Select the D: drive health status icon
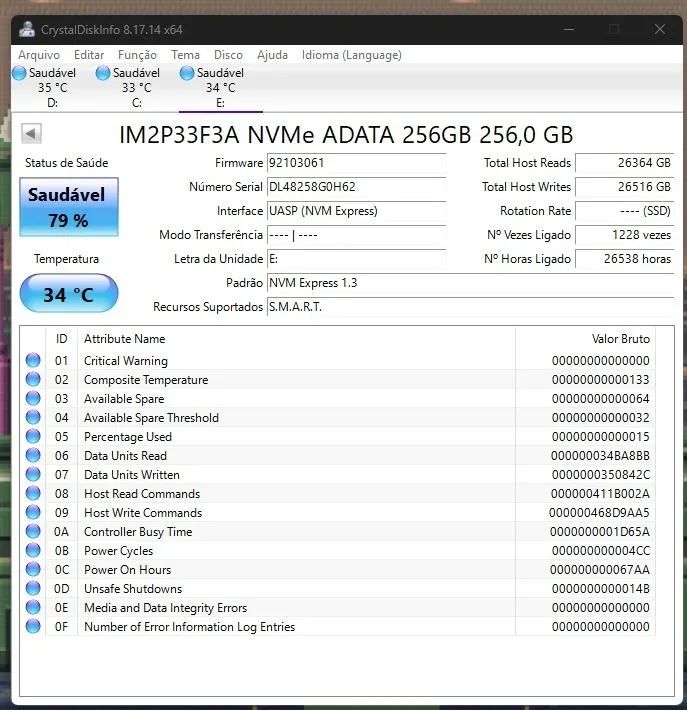 pos(19,73)
